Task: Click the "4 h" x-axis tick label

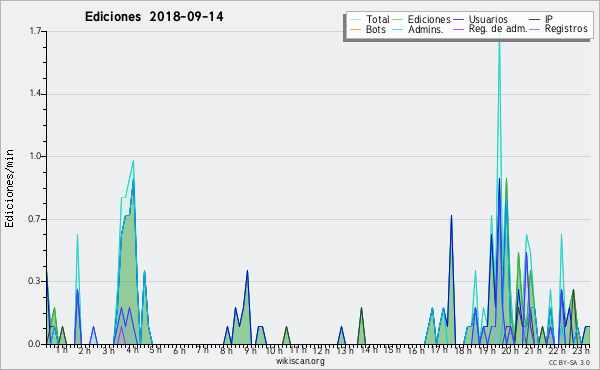Action: pos(132,350)
